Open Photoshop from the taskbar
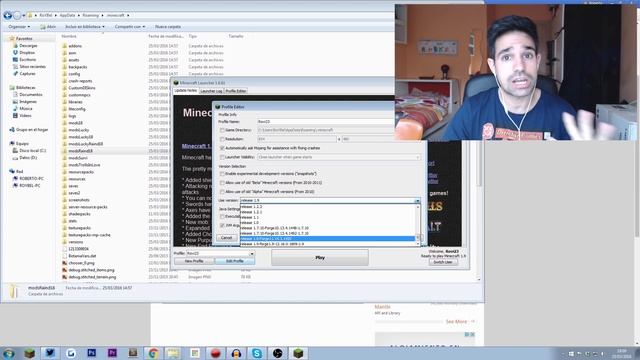The image size is (640, 360). pyautogui.click(x=91, y=353)
